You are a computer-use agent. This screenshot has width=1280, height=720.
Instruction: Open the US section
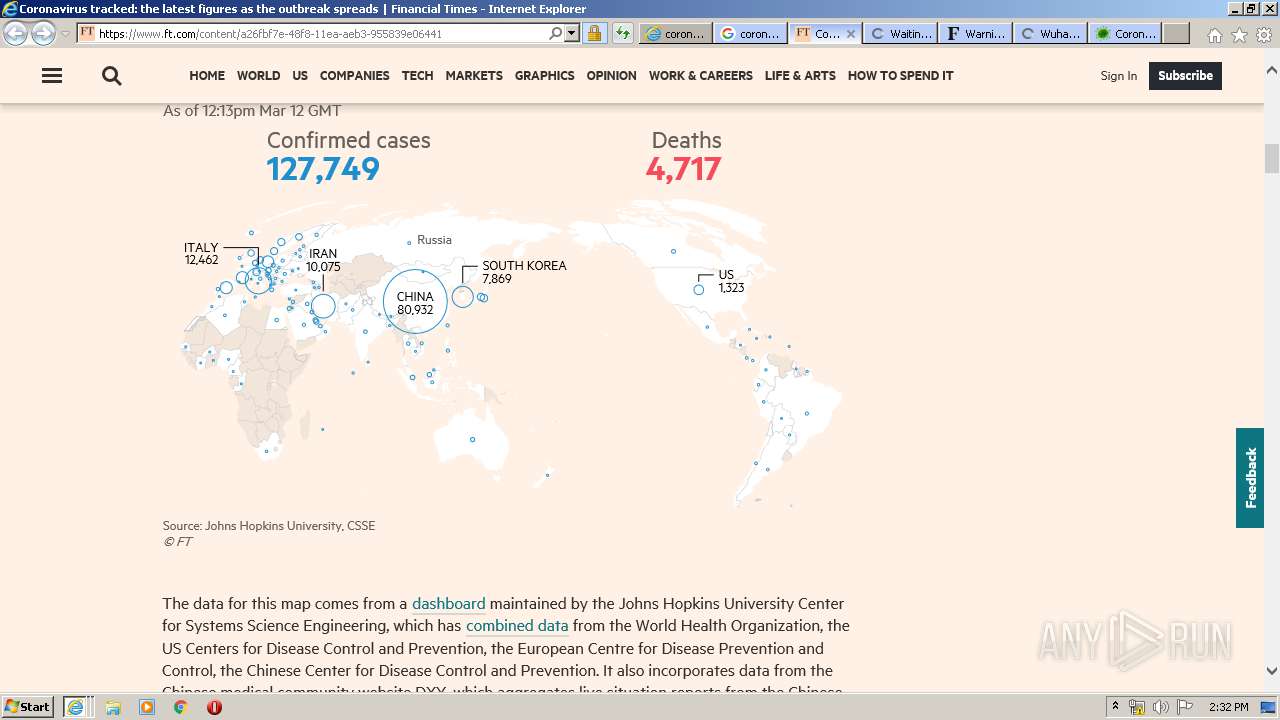click(300, 76)
